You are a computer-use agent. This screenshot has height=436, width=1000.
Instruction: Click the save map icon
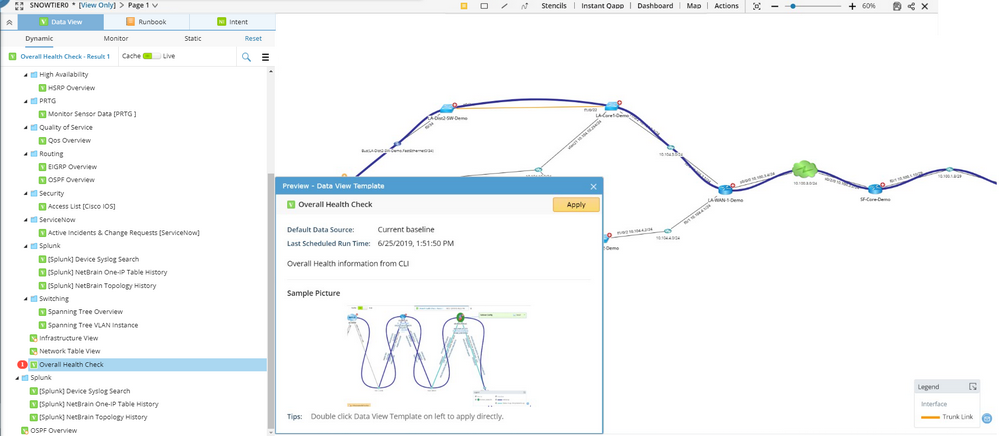(897, 6)
